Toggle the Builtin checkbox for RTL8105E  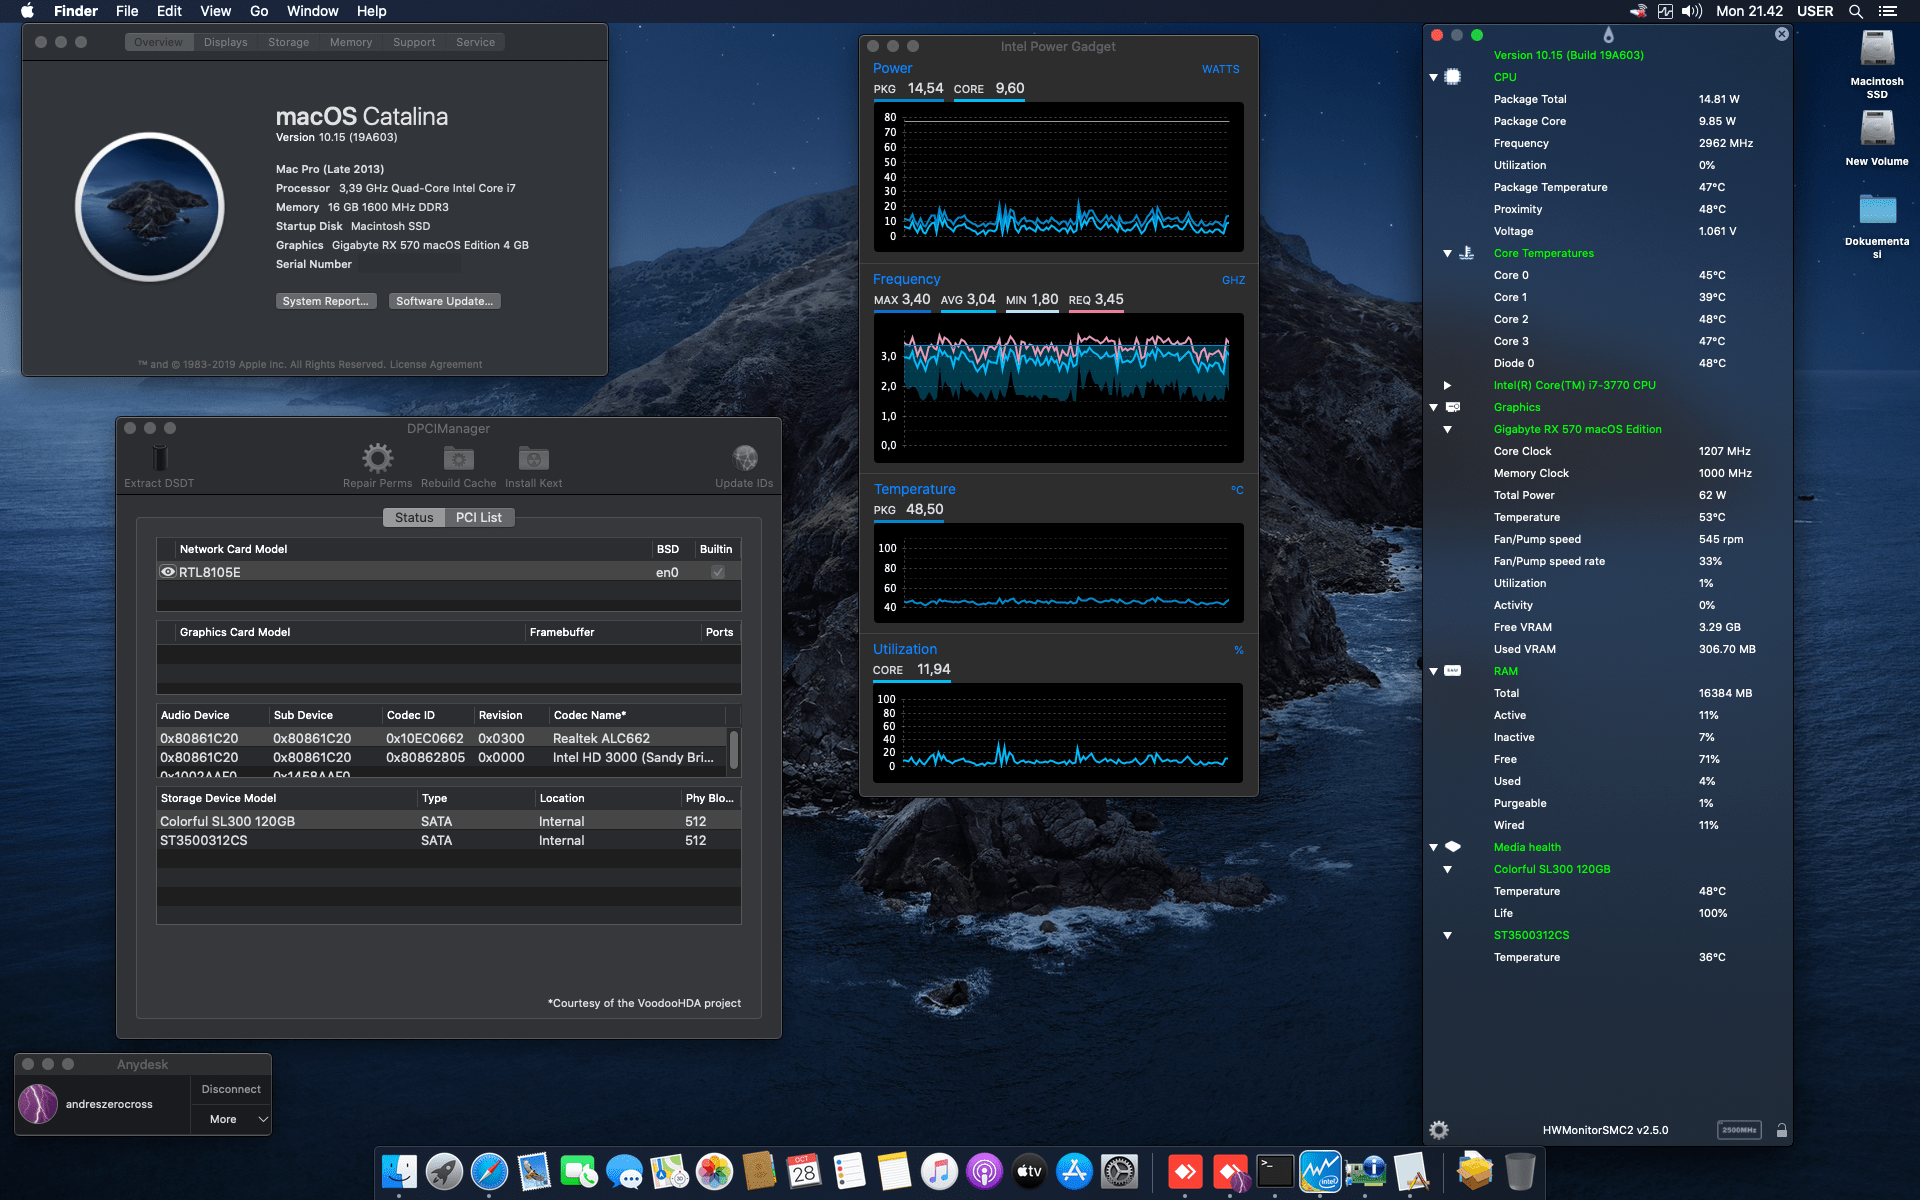716,571
